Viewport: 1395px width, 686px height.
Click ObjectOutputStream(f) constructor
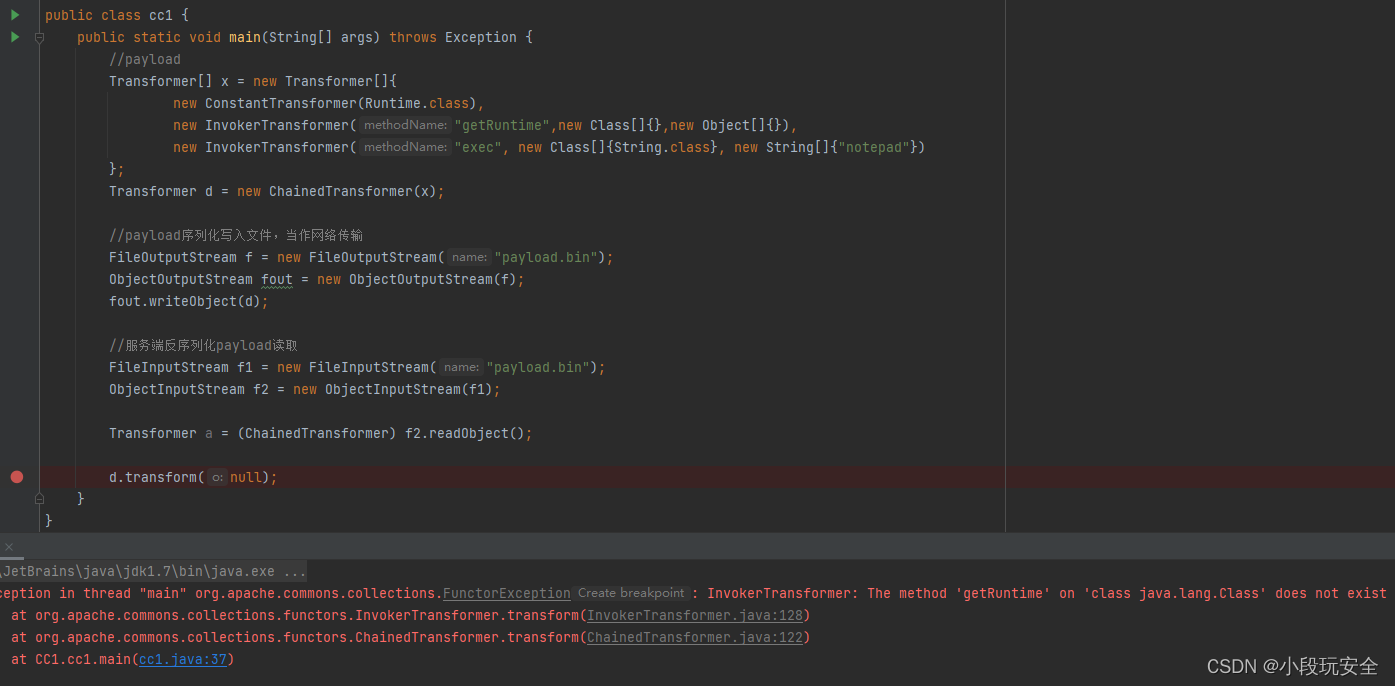point(433,279)
